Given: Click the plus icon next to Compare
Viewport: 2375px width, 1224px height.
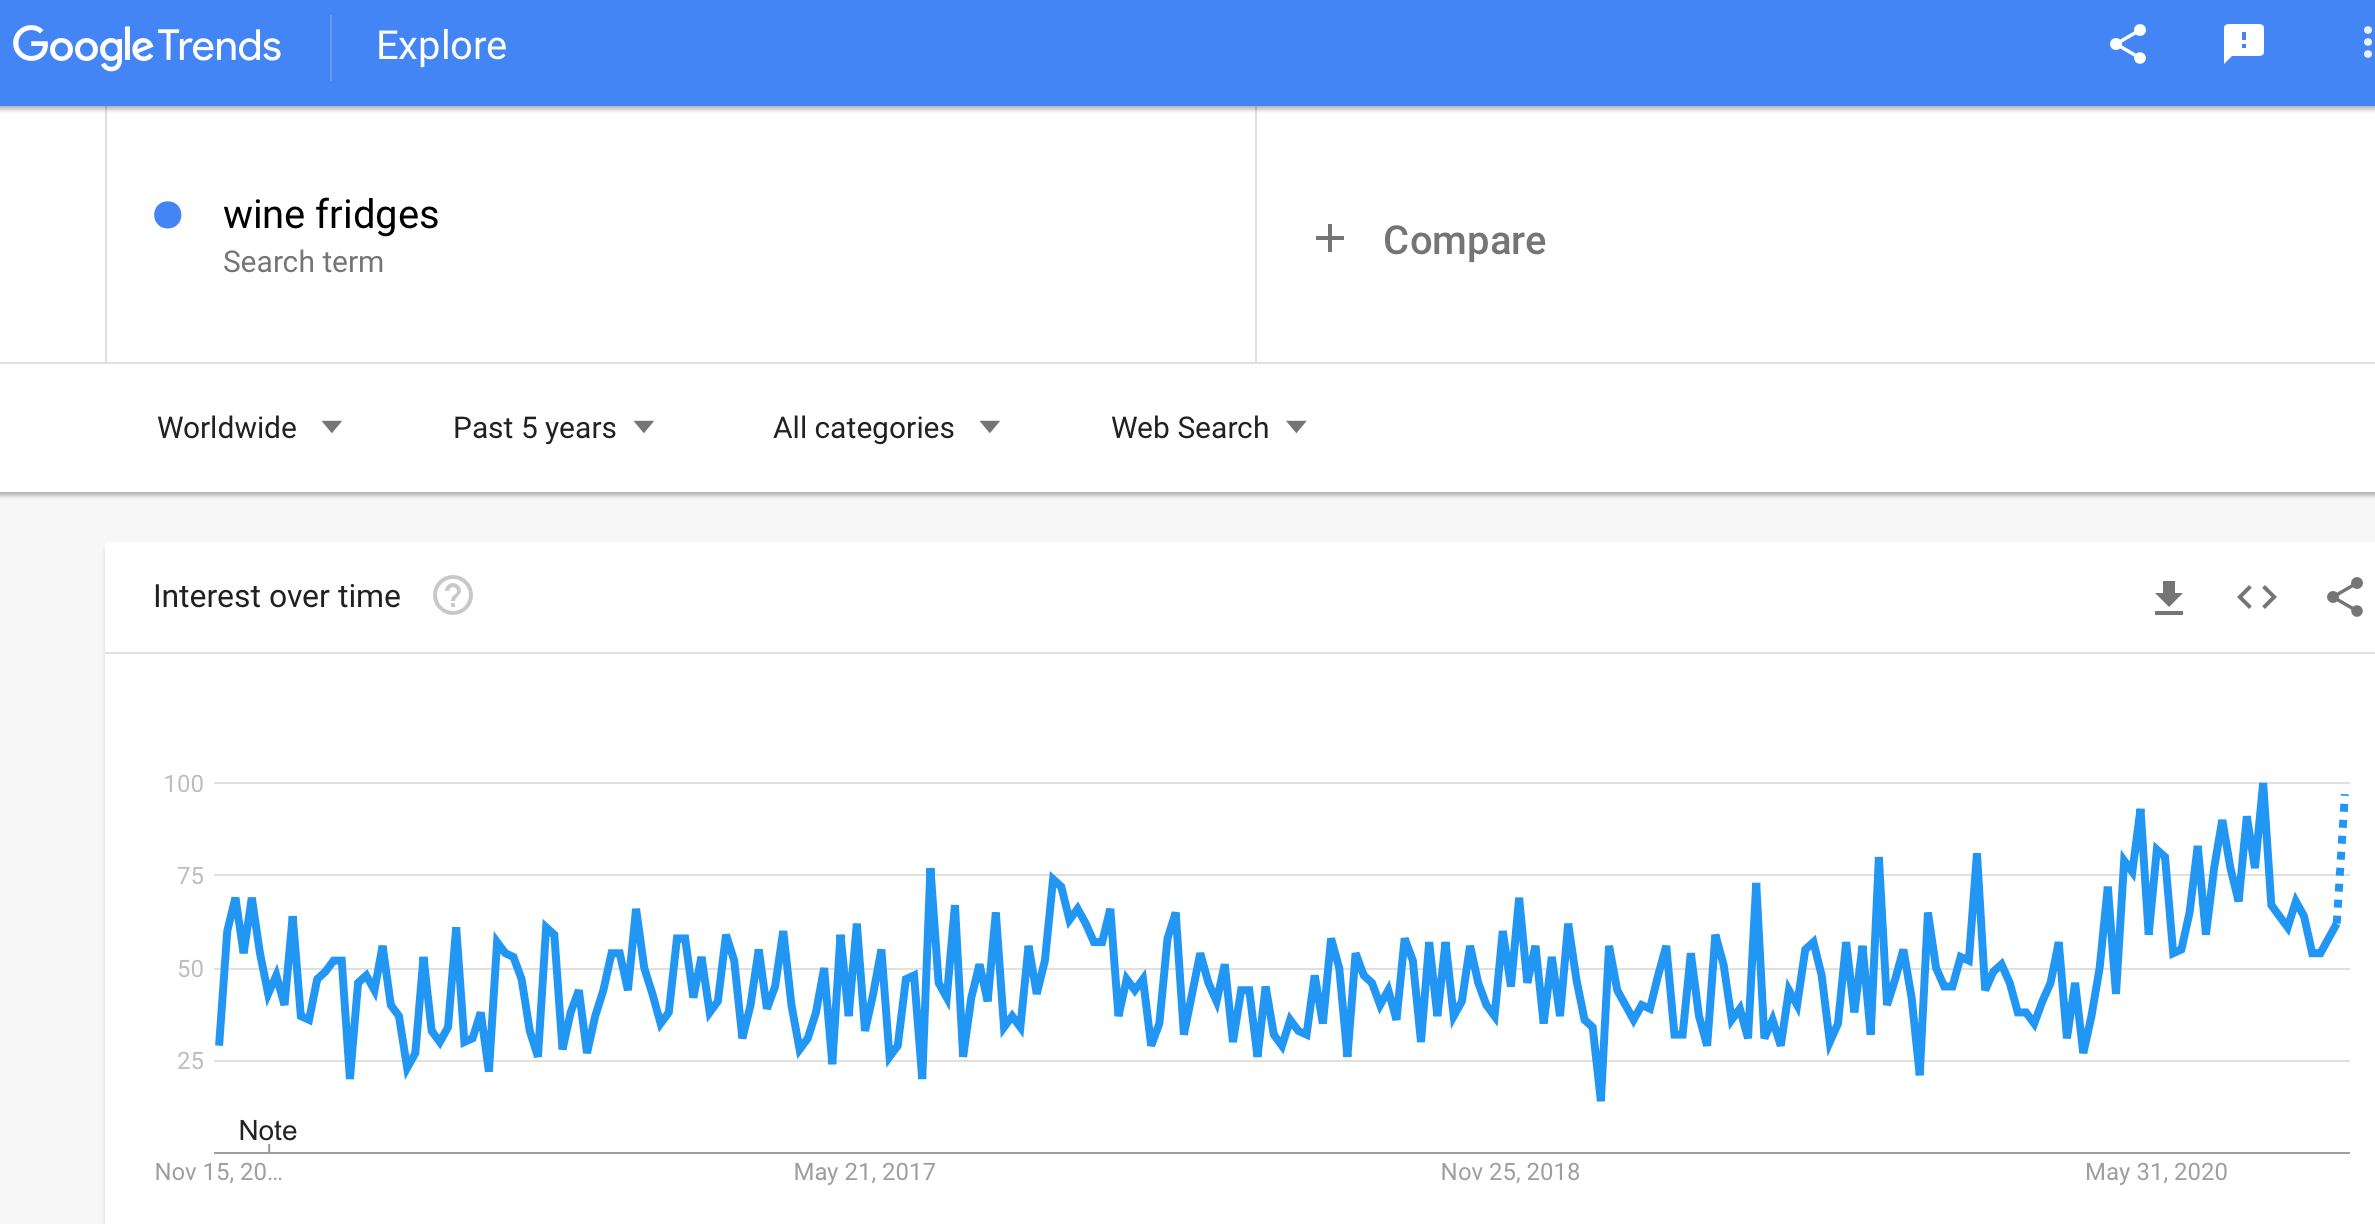Looking at the screenshot, I should click(x=1329, y=239).
